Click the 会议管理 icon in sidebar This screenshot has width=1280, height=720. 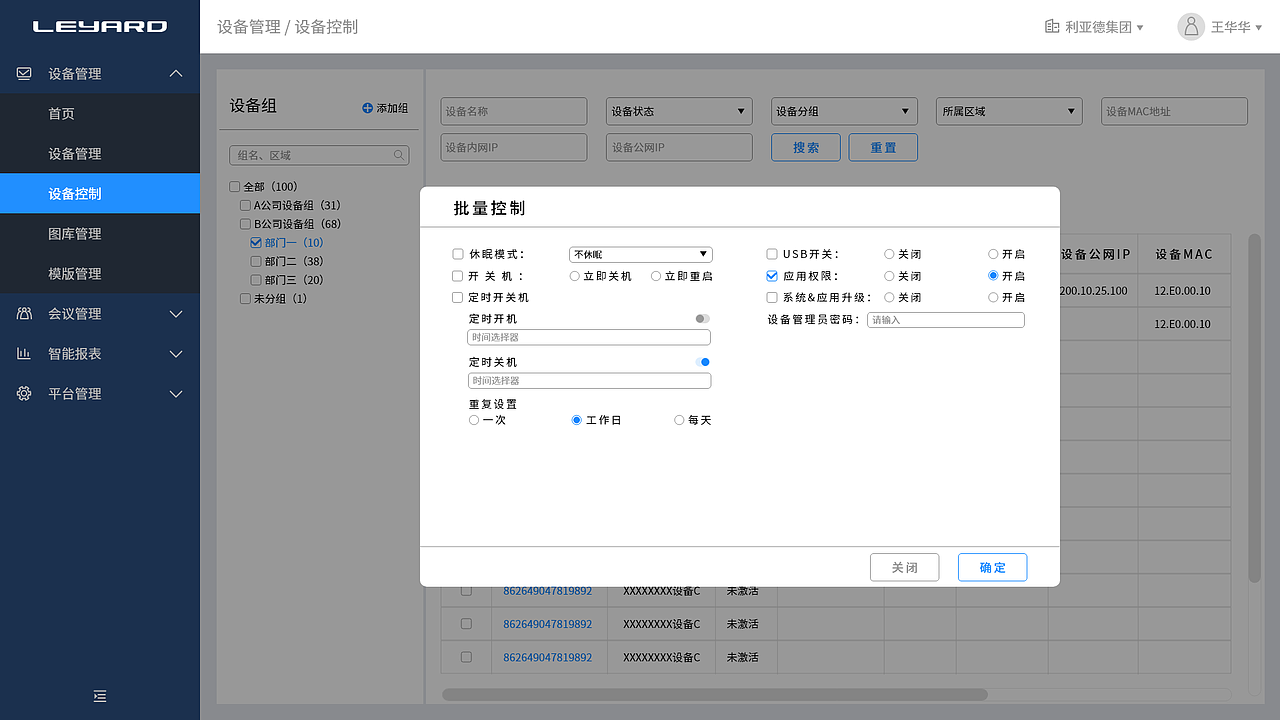[x=22, y=313]
